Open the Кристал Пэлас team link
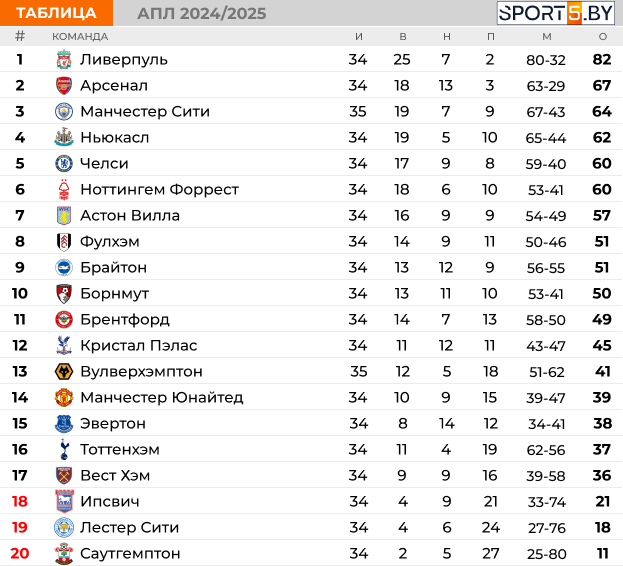This screenshot has height=566, width=623. (x=139, y=346)
